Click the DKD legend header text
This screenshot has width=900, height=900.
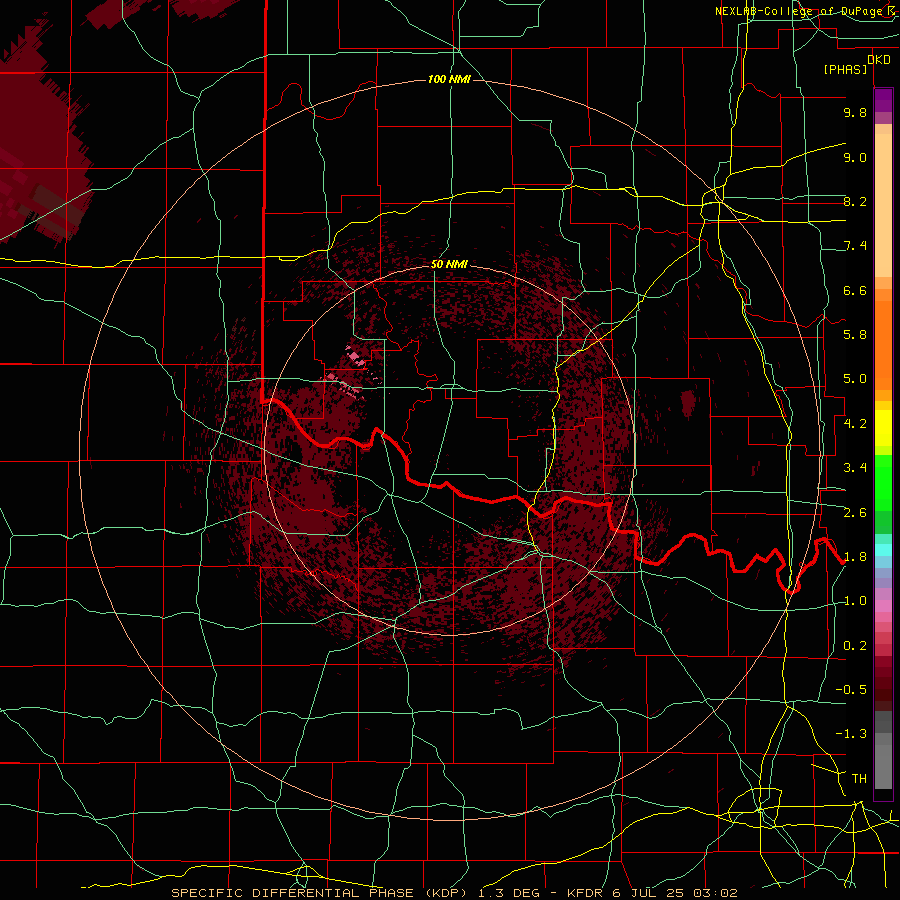(878, 60)
